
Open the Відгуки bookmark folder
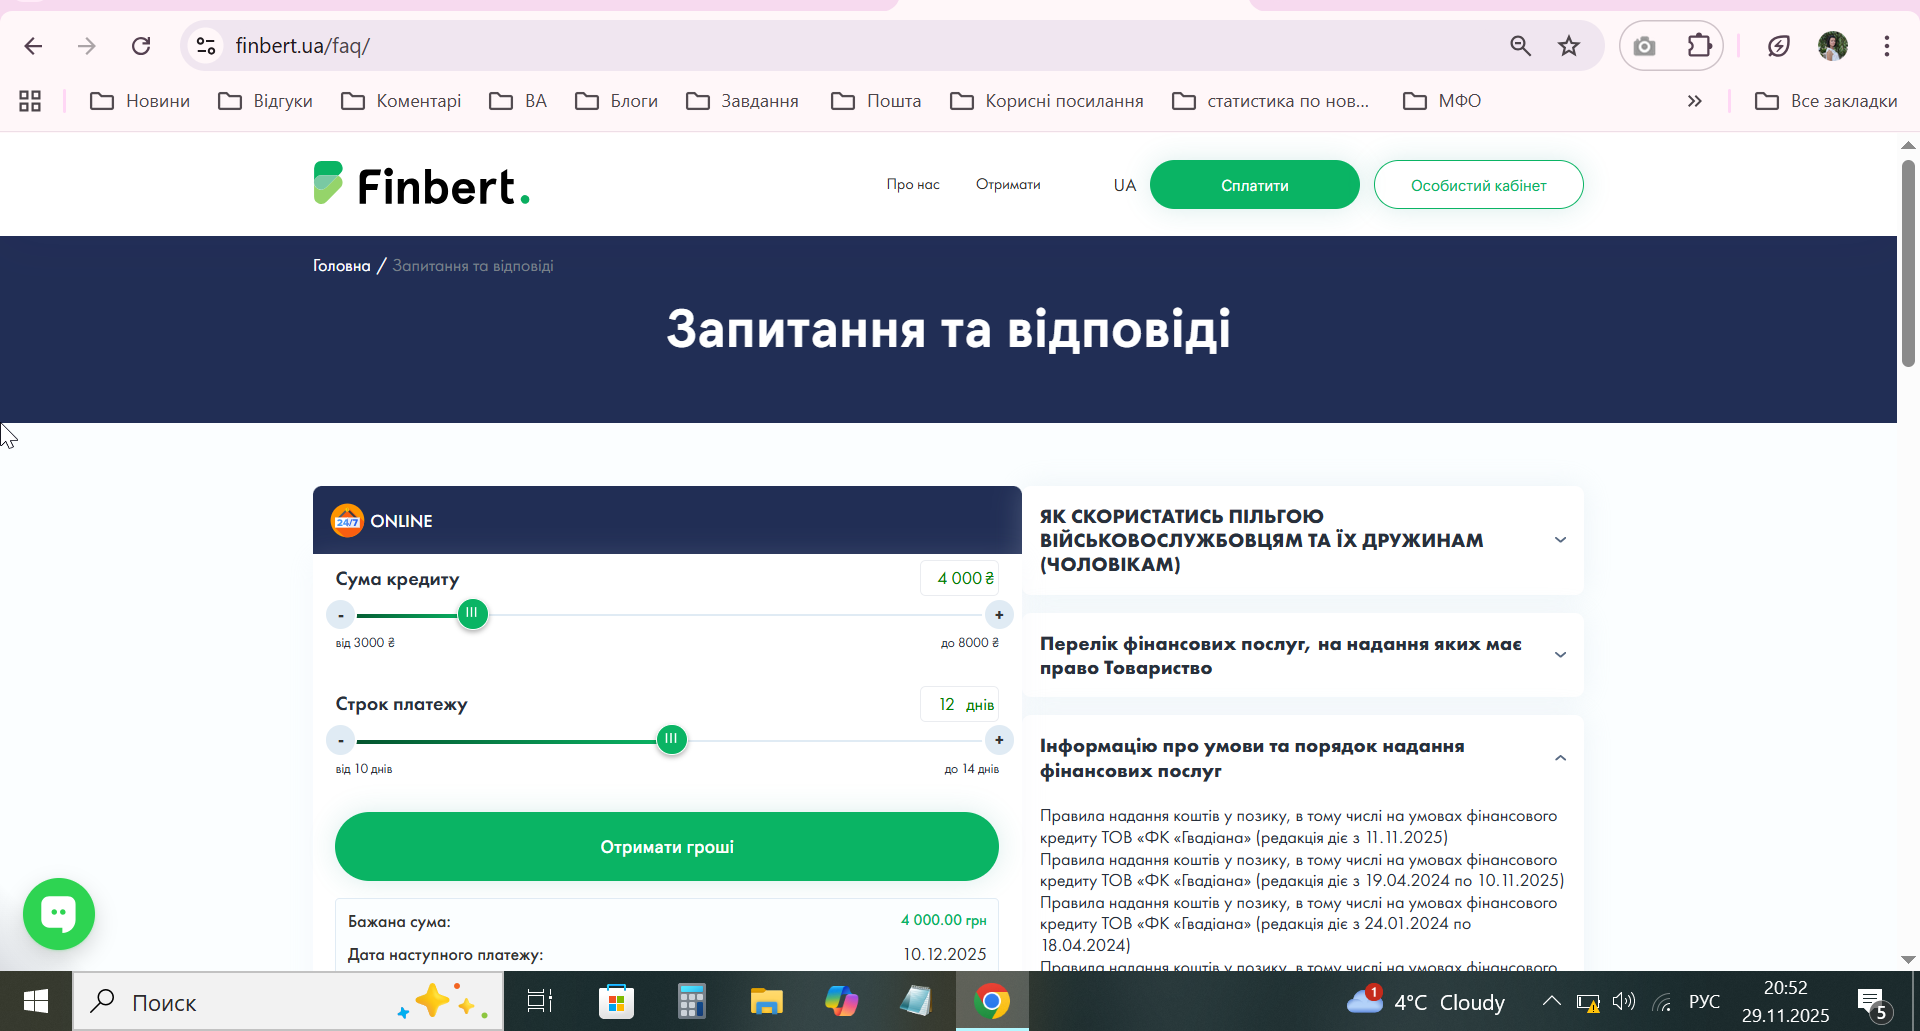coord(266,101)
